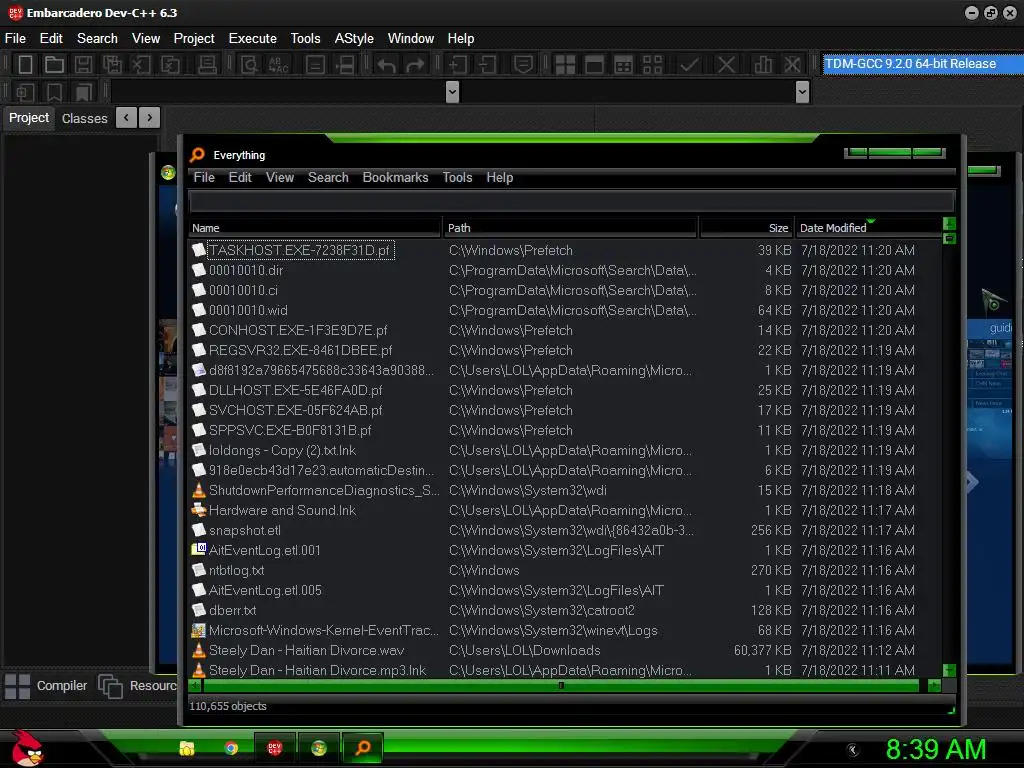1024x768 pixels.
Task: Click the Open file folder icon
Action: (x=54, y=64)
